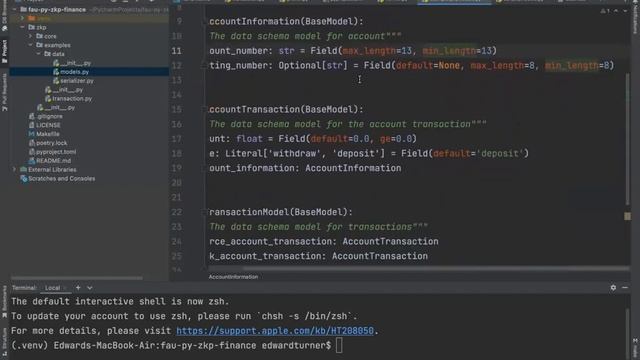Click 'AccountInformation' type on line 19
Screen dimensions: 640x360
tap(353, 168)
